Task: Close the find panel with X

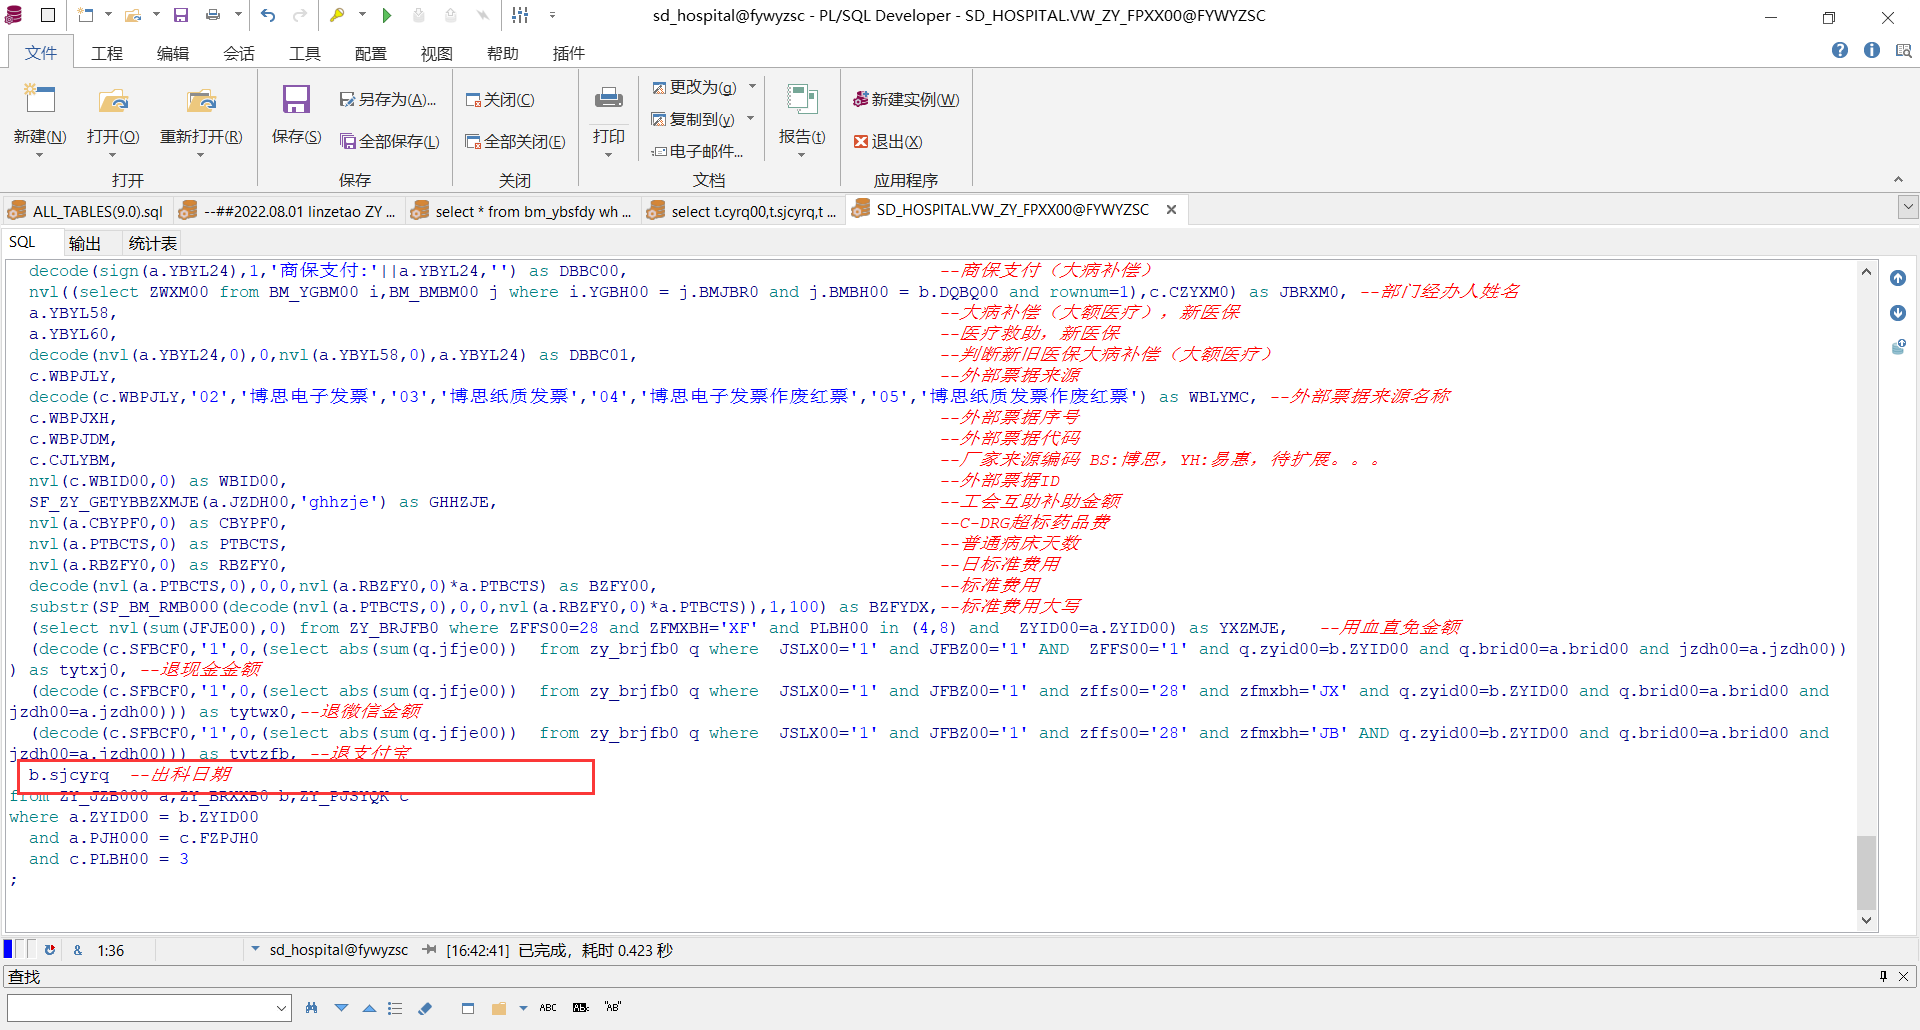Action: coord(1903,976)
